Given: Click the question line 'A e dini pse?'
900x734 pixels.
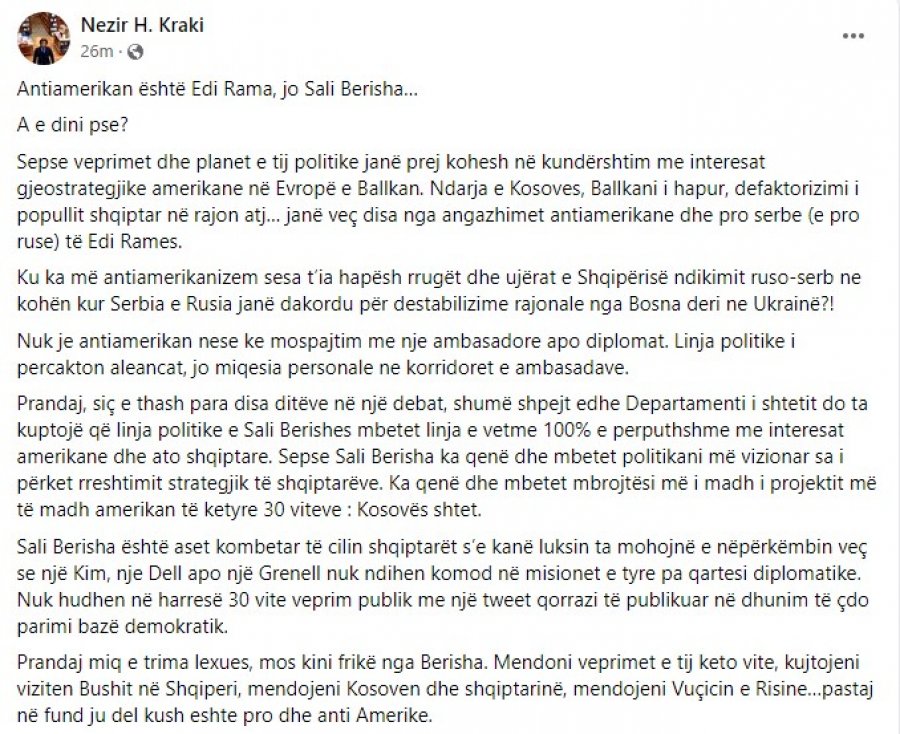Looking at the screenshot, I should pyautogui.click(x=73, y=125).
